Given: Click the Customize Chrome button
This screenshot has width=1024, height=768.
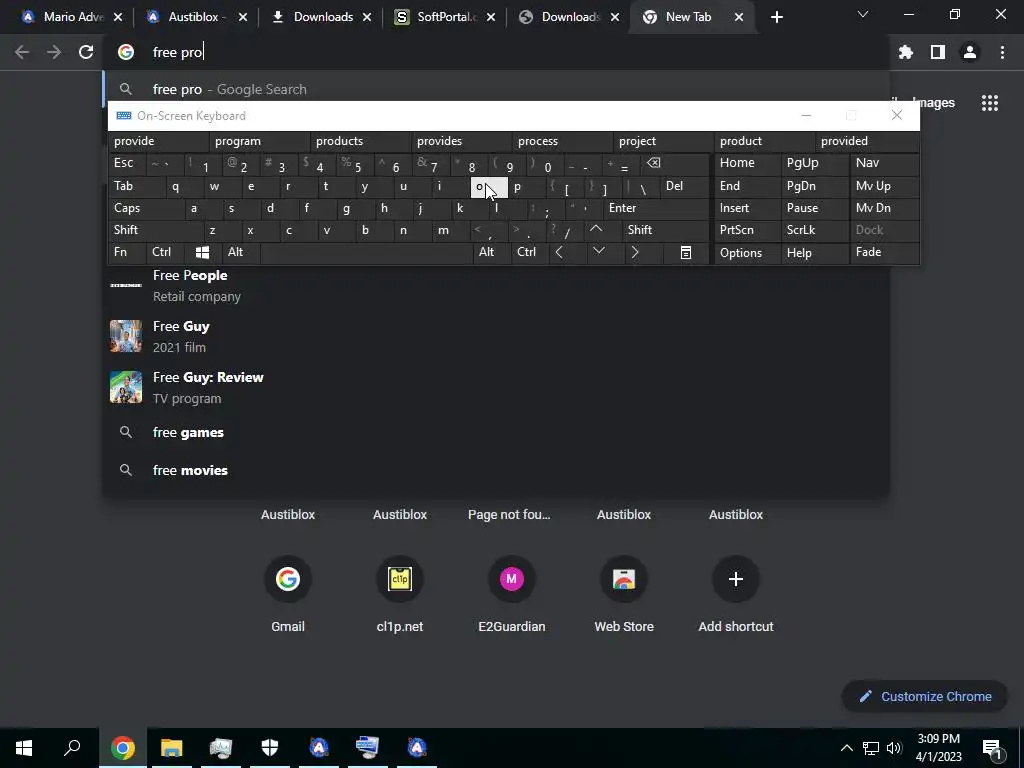Looking at the screenshot, I should tap(925, 696).
